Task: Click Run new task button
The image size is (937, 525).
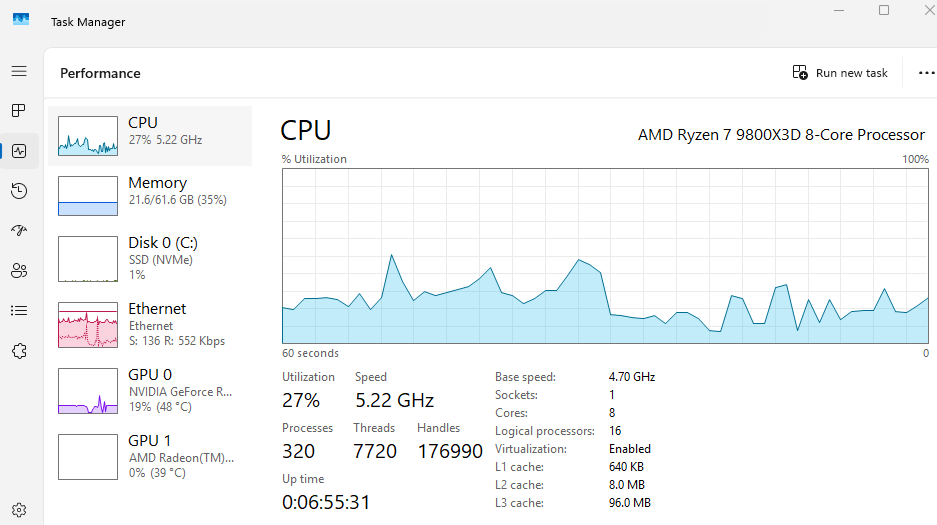Action: pos(840,73)
